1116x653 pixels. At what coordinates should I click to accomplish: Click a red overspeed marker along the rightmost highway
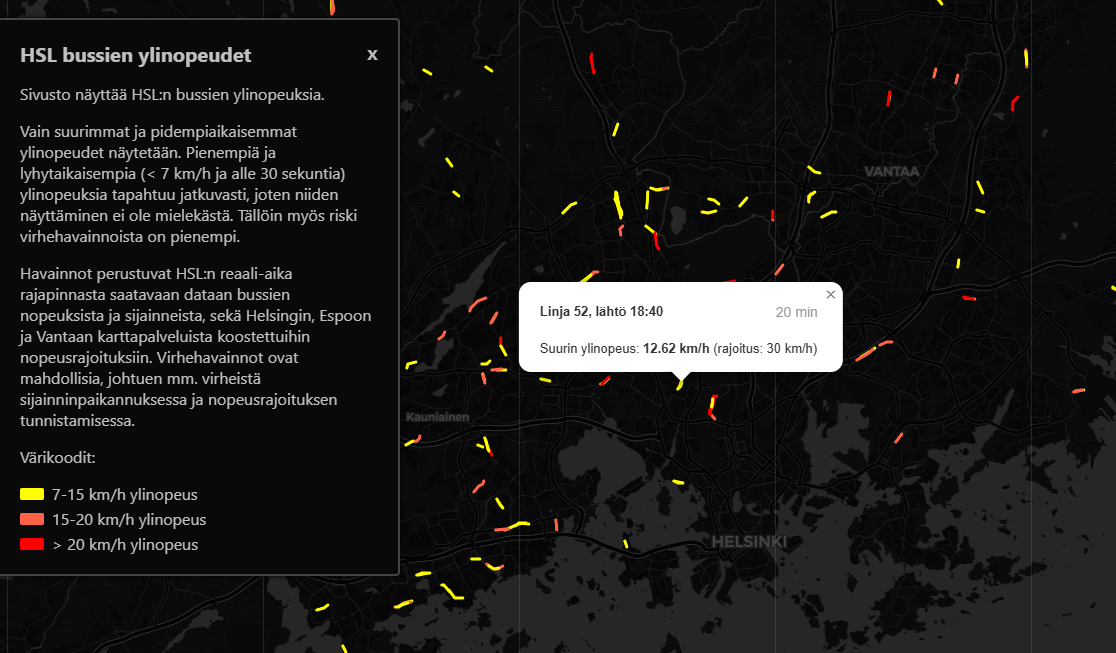[1016, 101]
